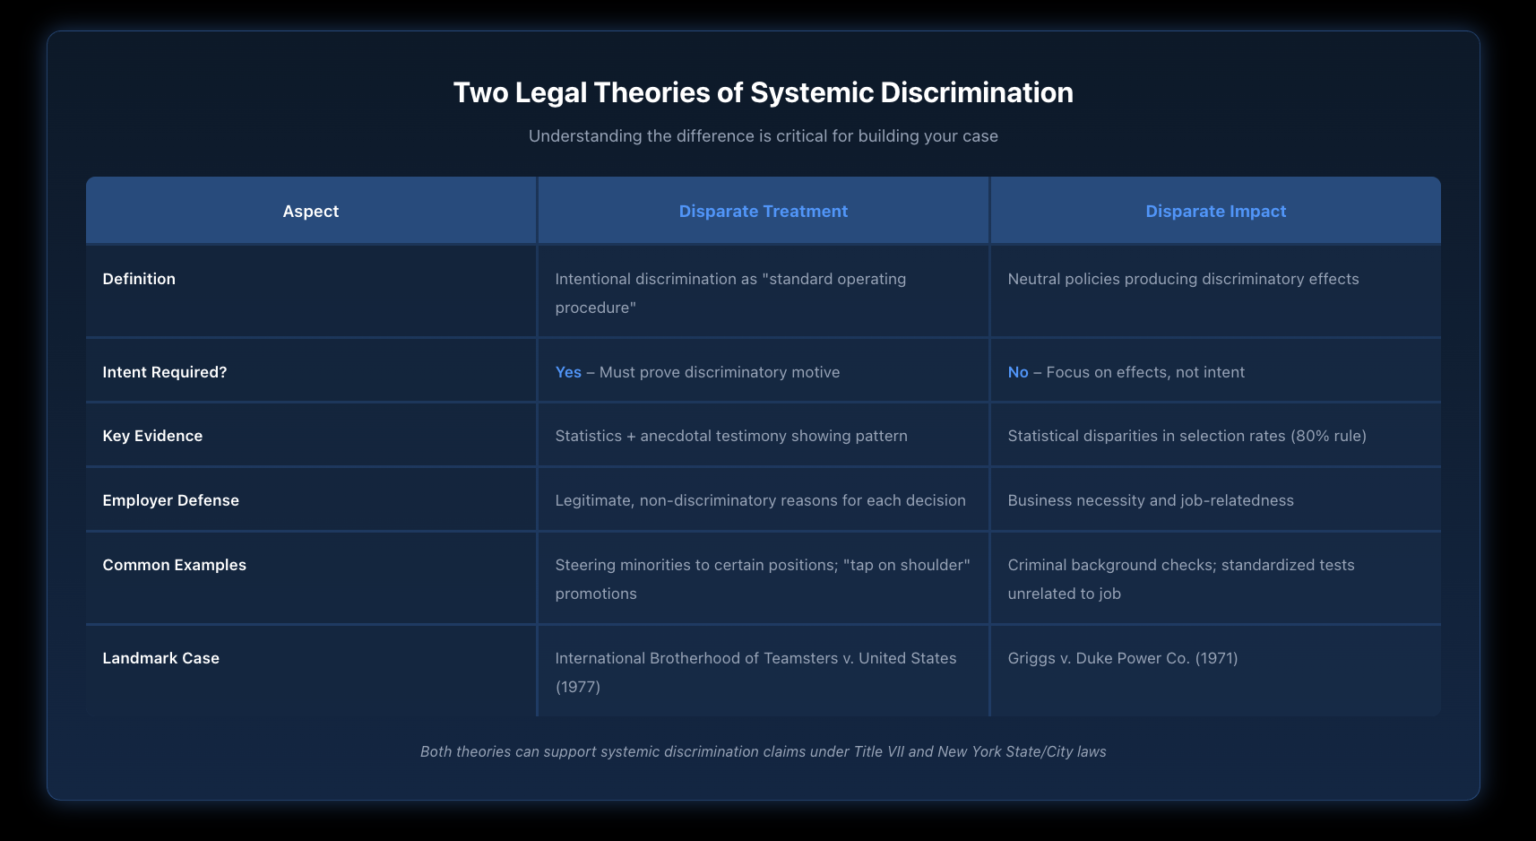The height and width of the screenshot is (841, 1536).
Task: Select the criminal background checks example cell
Action: pos(1181,578)
